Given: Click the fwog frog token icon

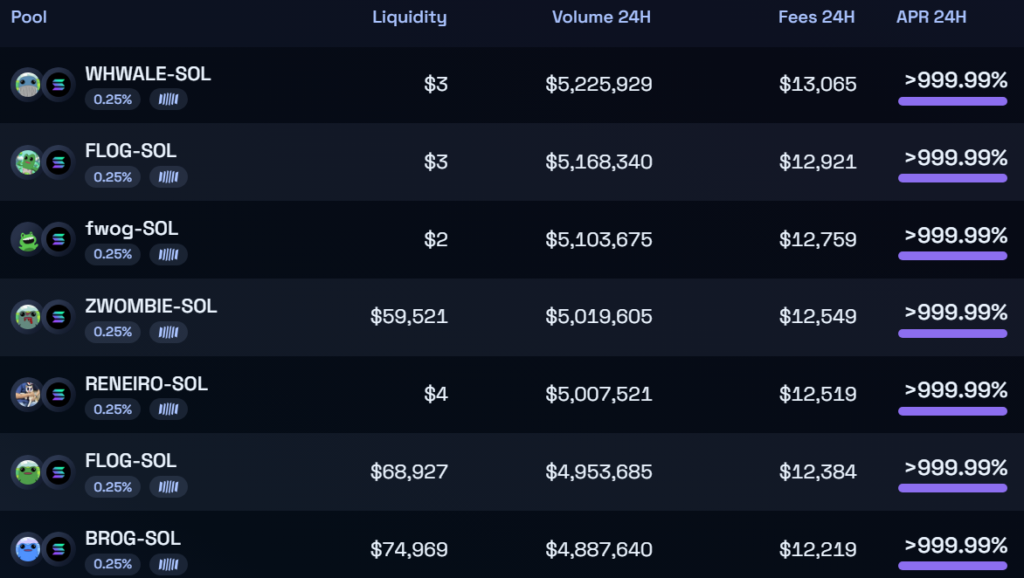Looking at the screenshot, I should pyautogui.click(x=27, y=239).
